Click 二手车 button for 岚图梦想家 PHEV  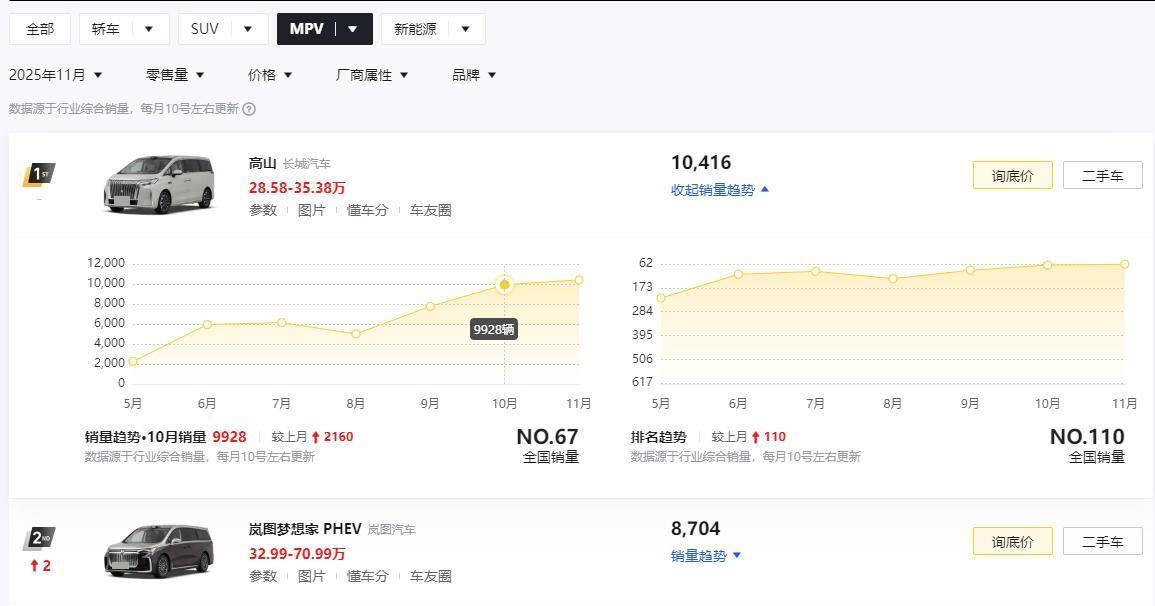1102,542
